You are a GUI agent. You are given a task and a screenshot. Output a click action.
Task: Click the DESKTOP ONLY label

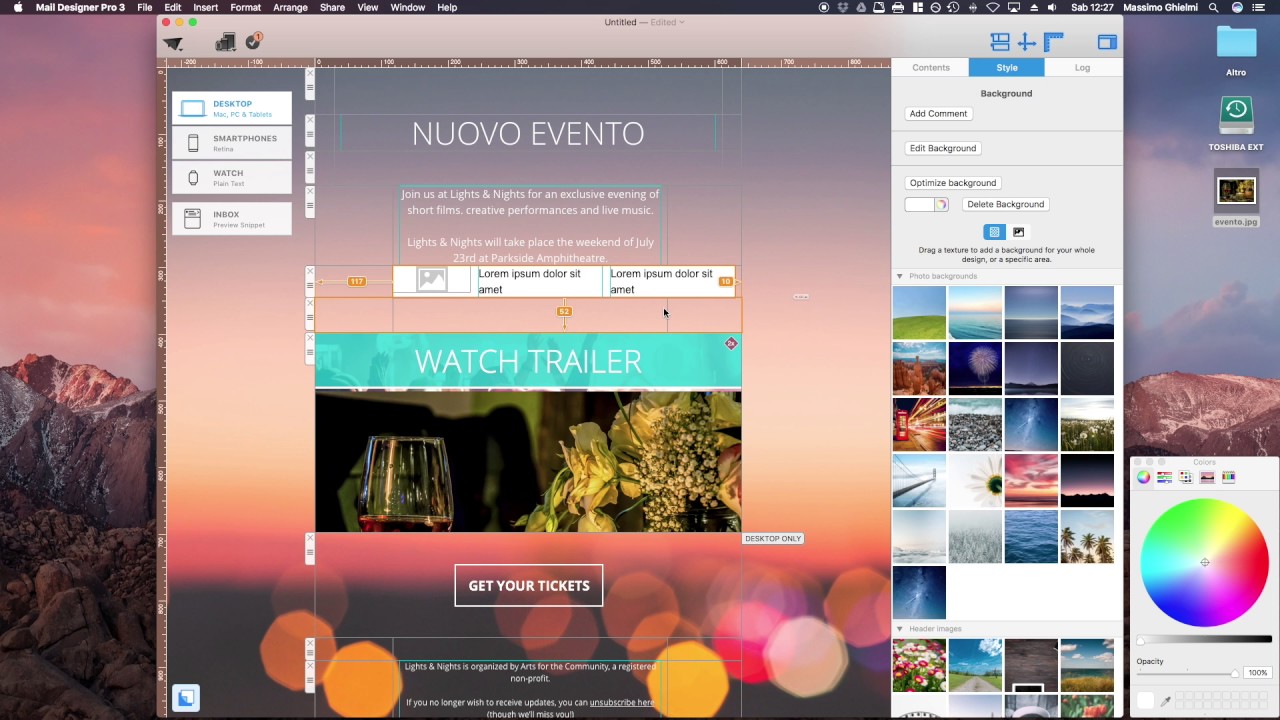point(773,539)
